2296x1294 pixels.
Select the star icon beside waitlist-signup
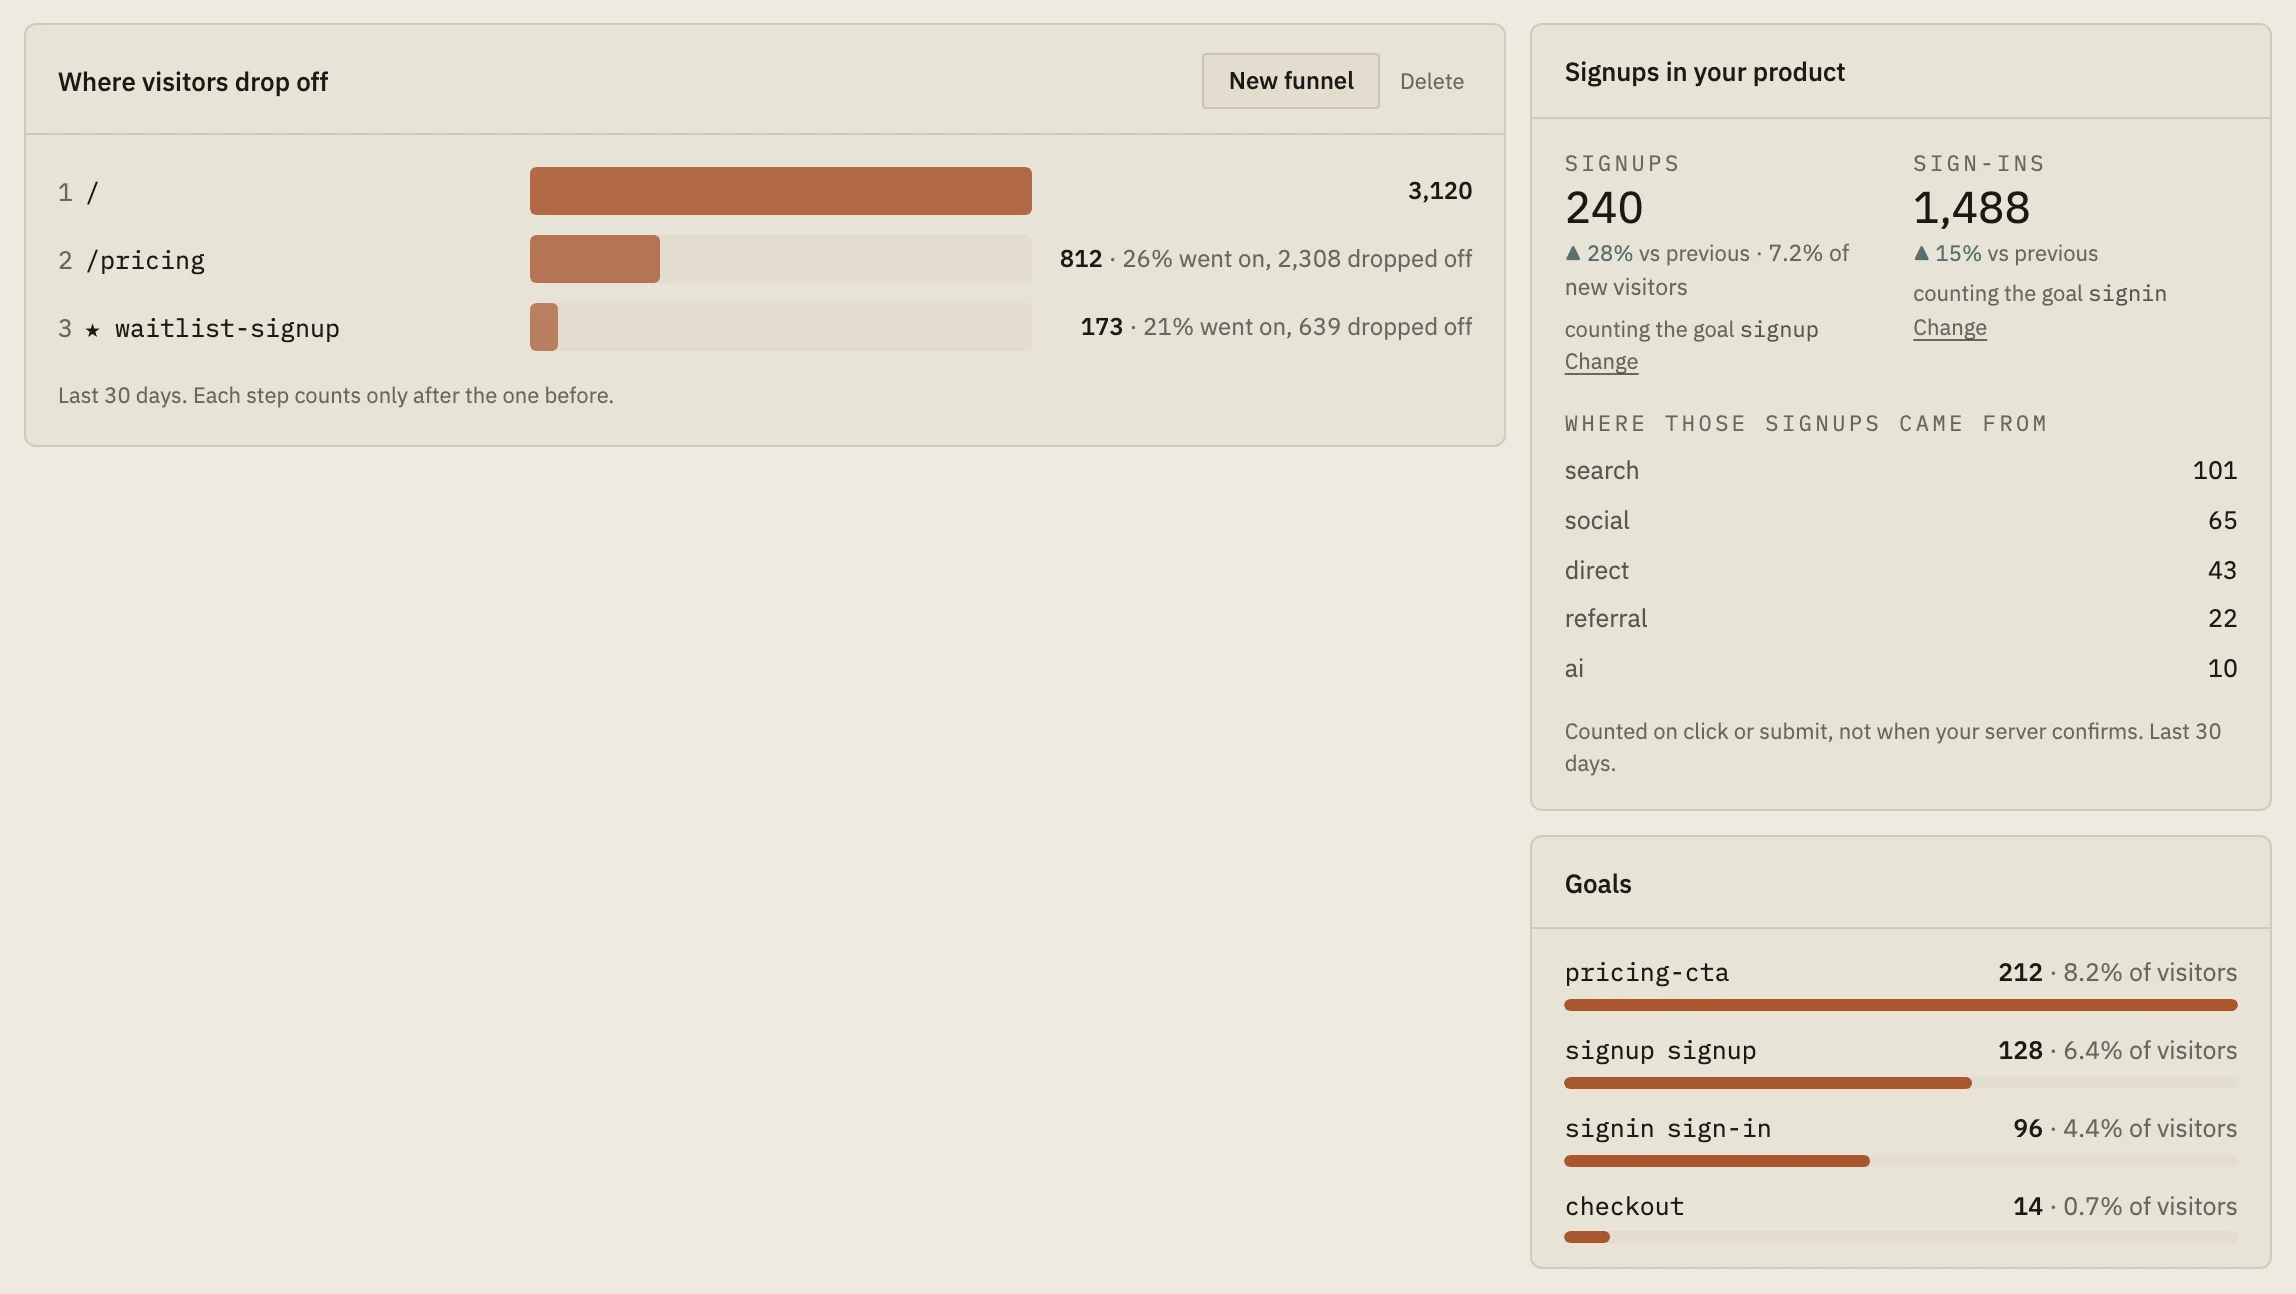(x=92, y=329)
